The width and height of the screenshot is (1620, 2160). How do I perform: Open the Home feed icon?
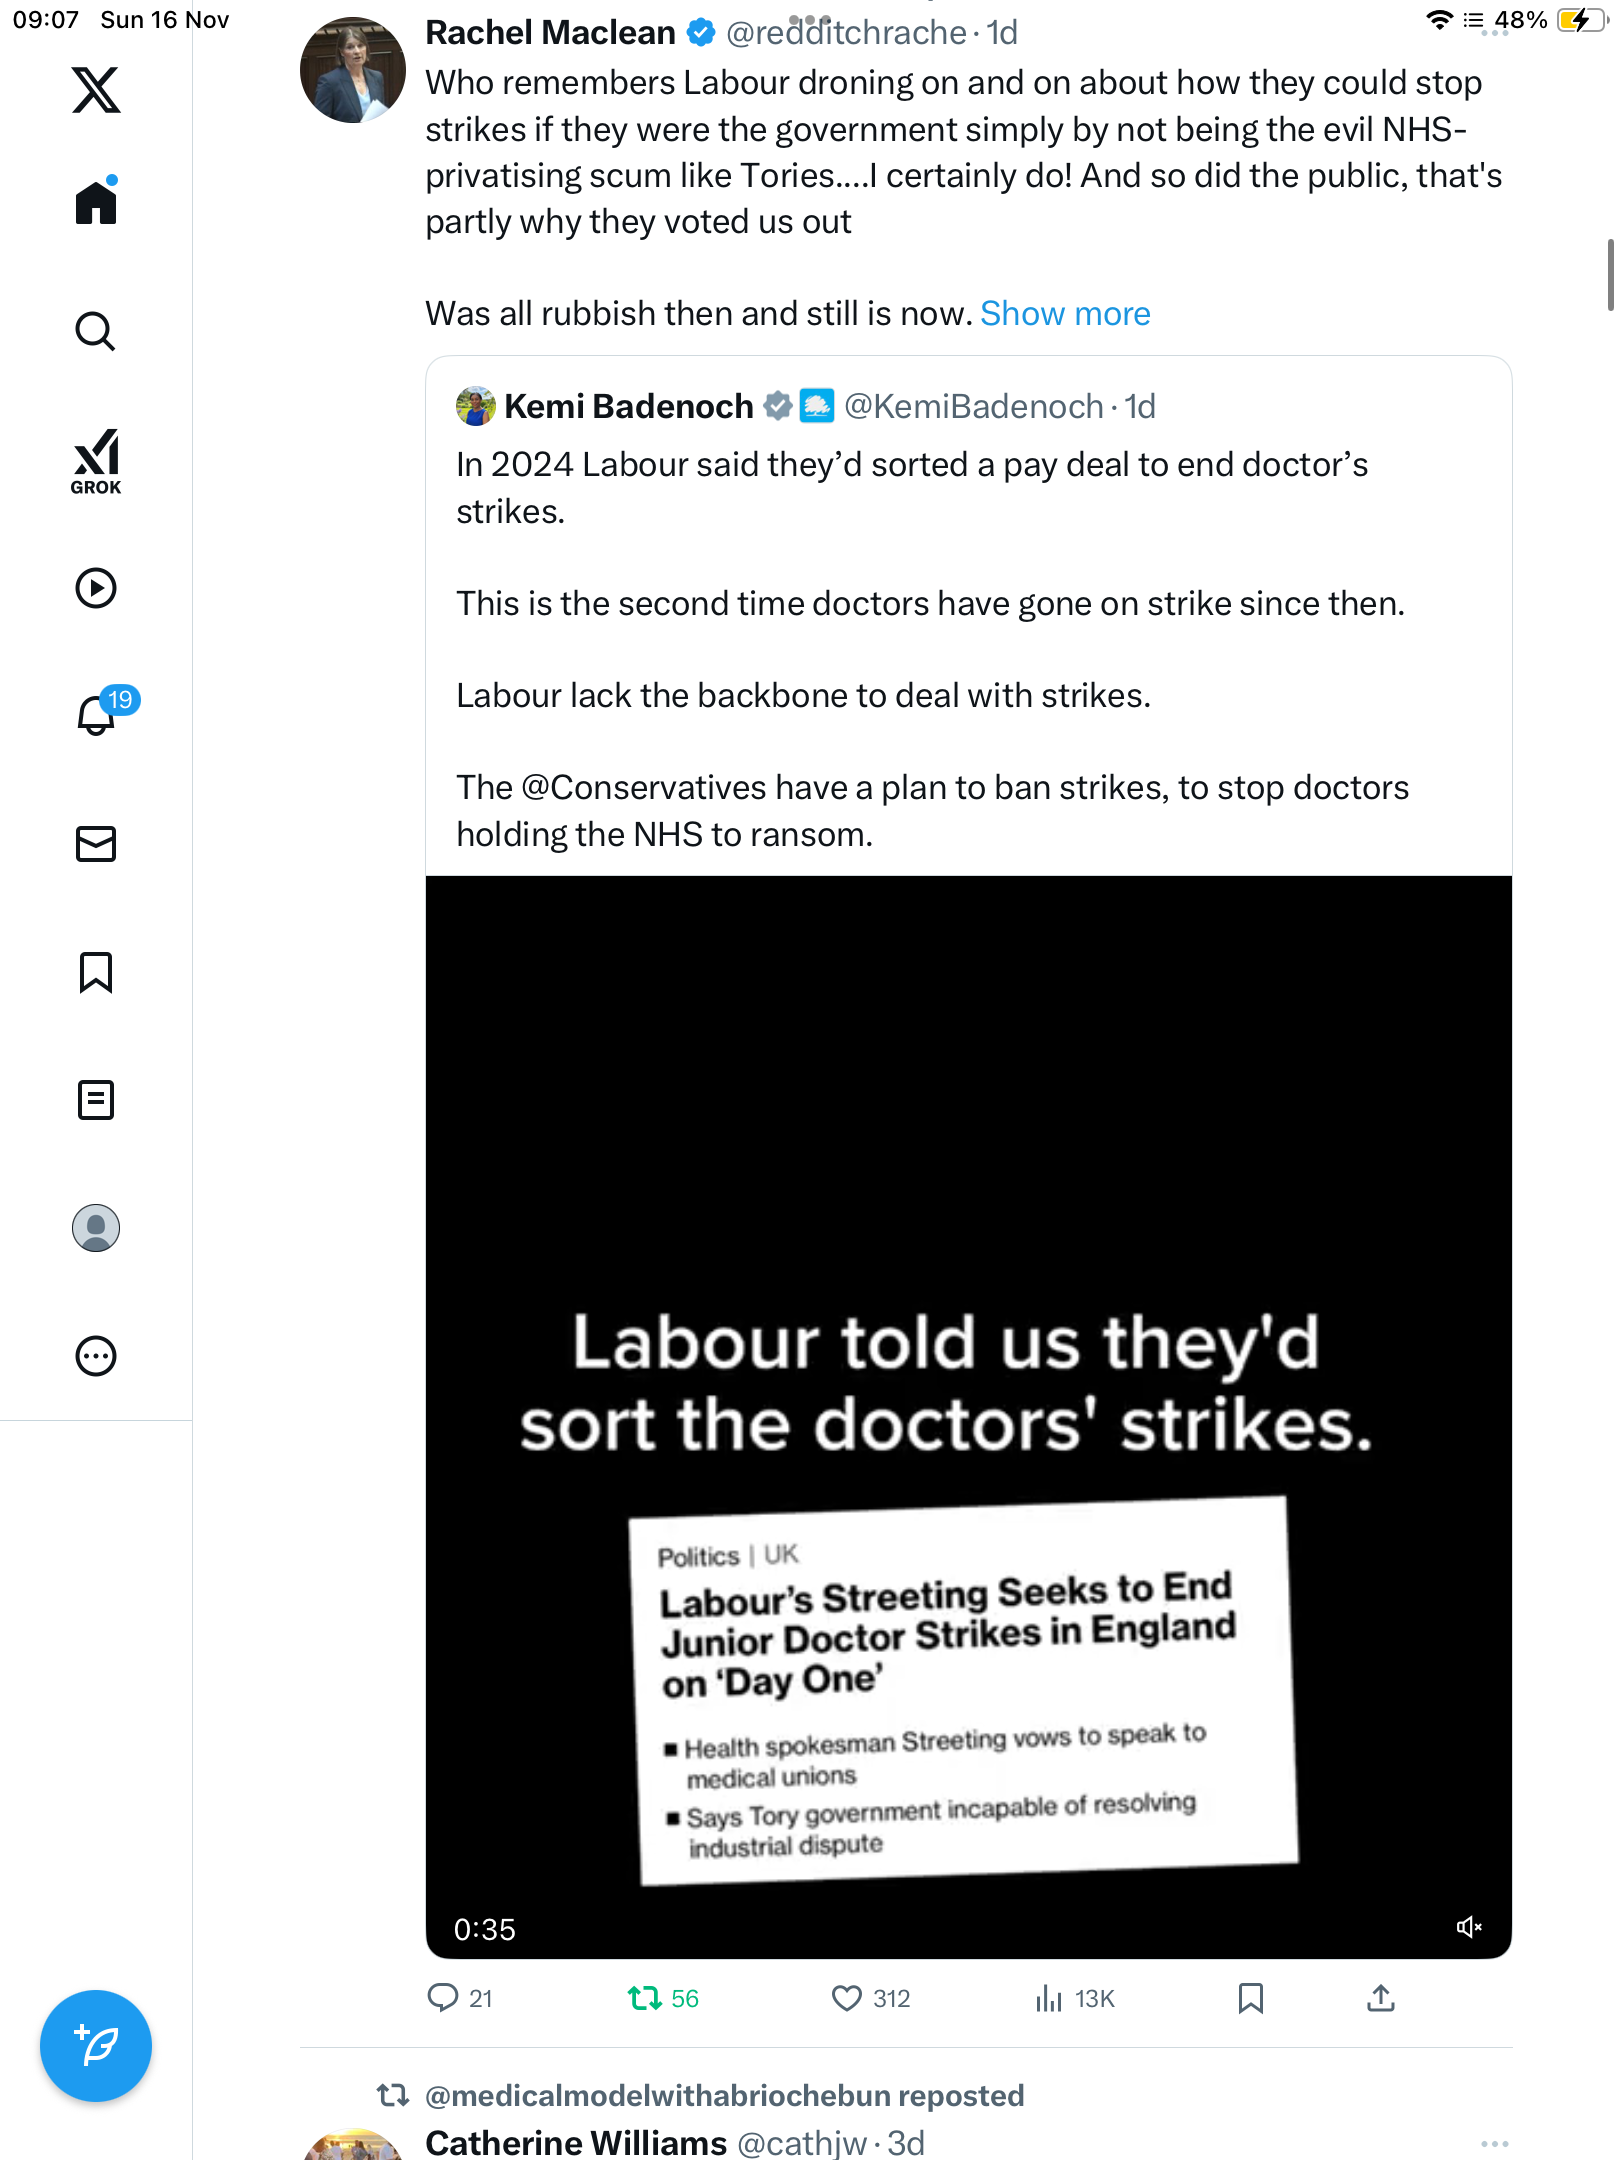pyautogui.click(x=96, y=203)
